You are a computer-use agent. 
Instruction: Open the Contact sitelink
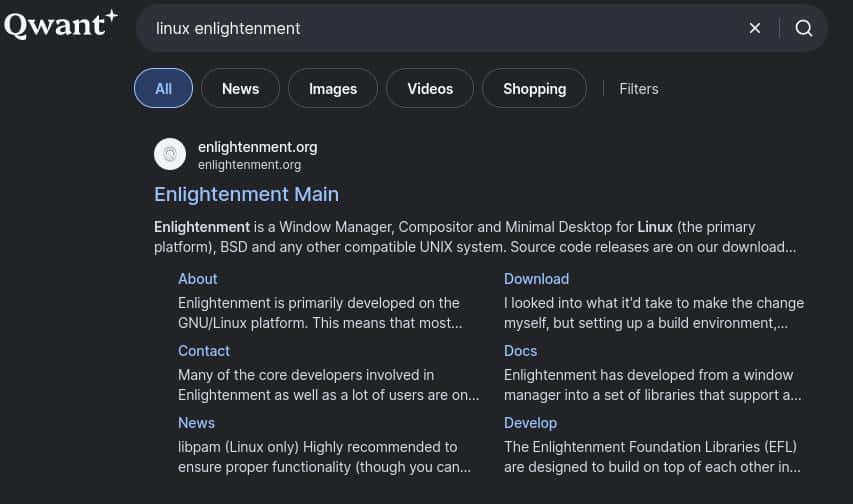(204, 351)
